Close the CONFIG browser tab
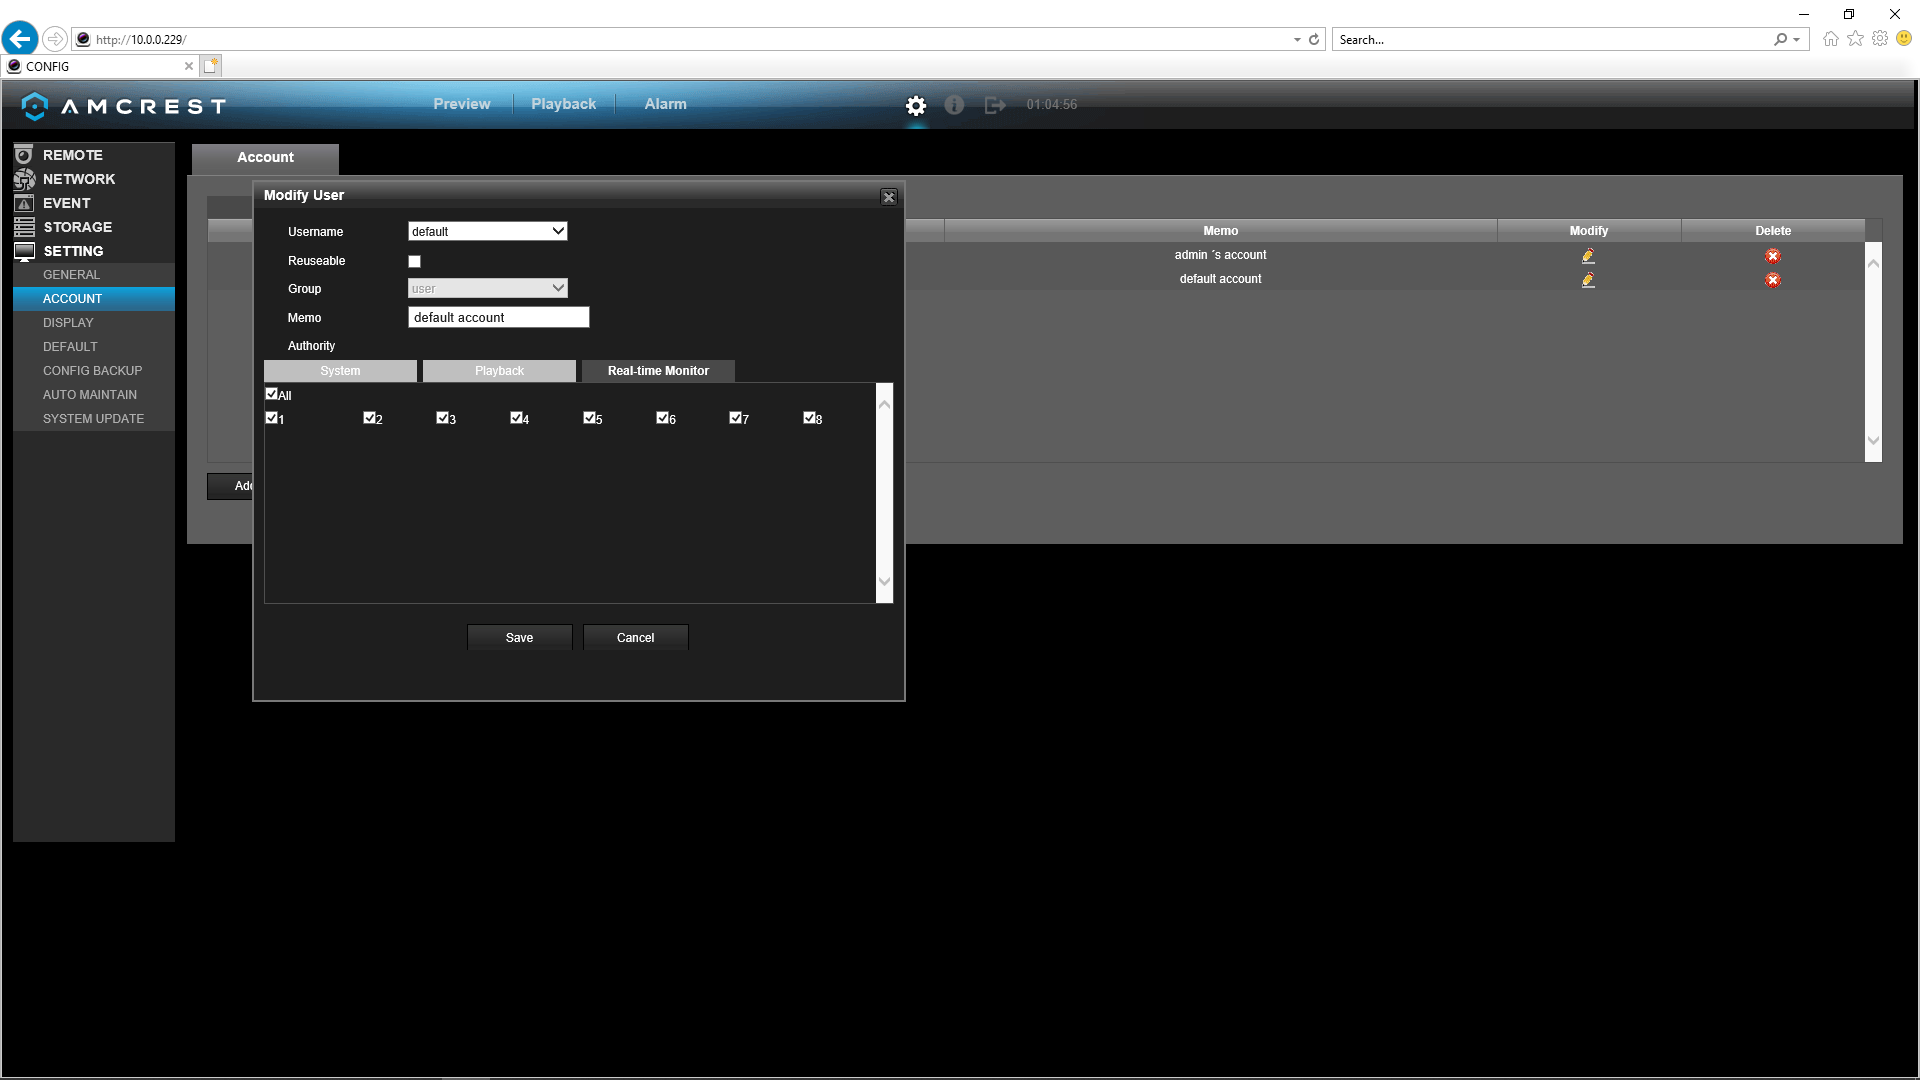The height and width of the screenshot is (1080, 1920). (188, 66)
